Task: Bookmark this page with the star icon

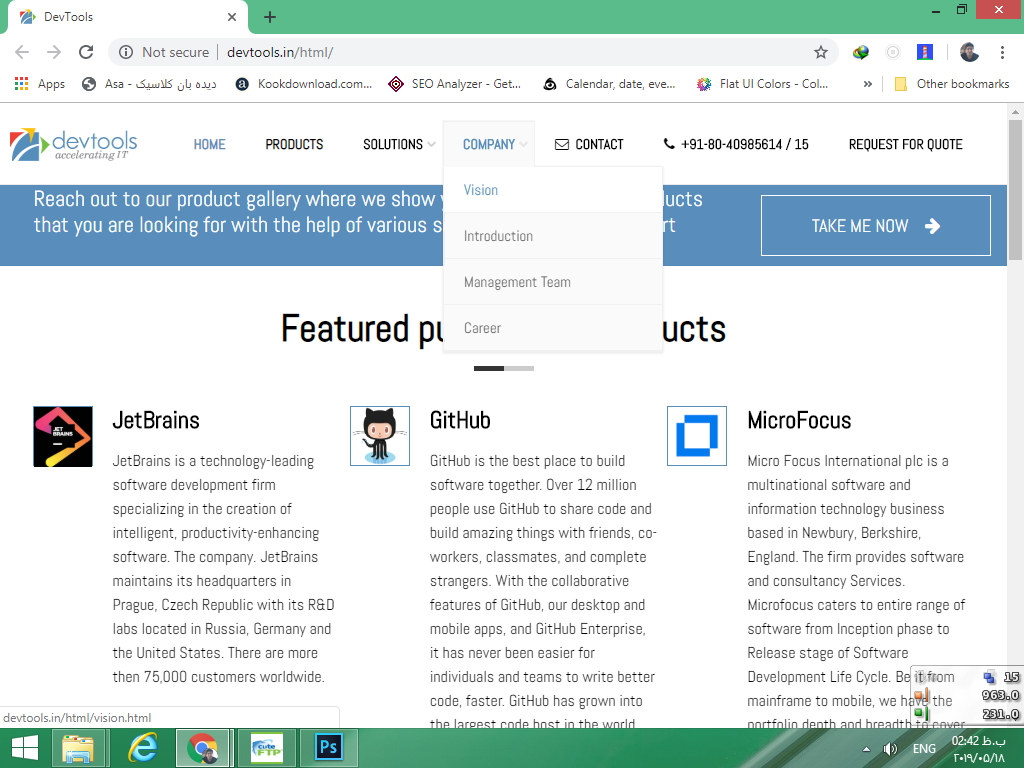Action: (821, 52)
